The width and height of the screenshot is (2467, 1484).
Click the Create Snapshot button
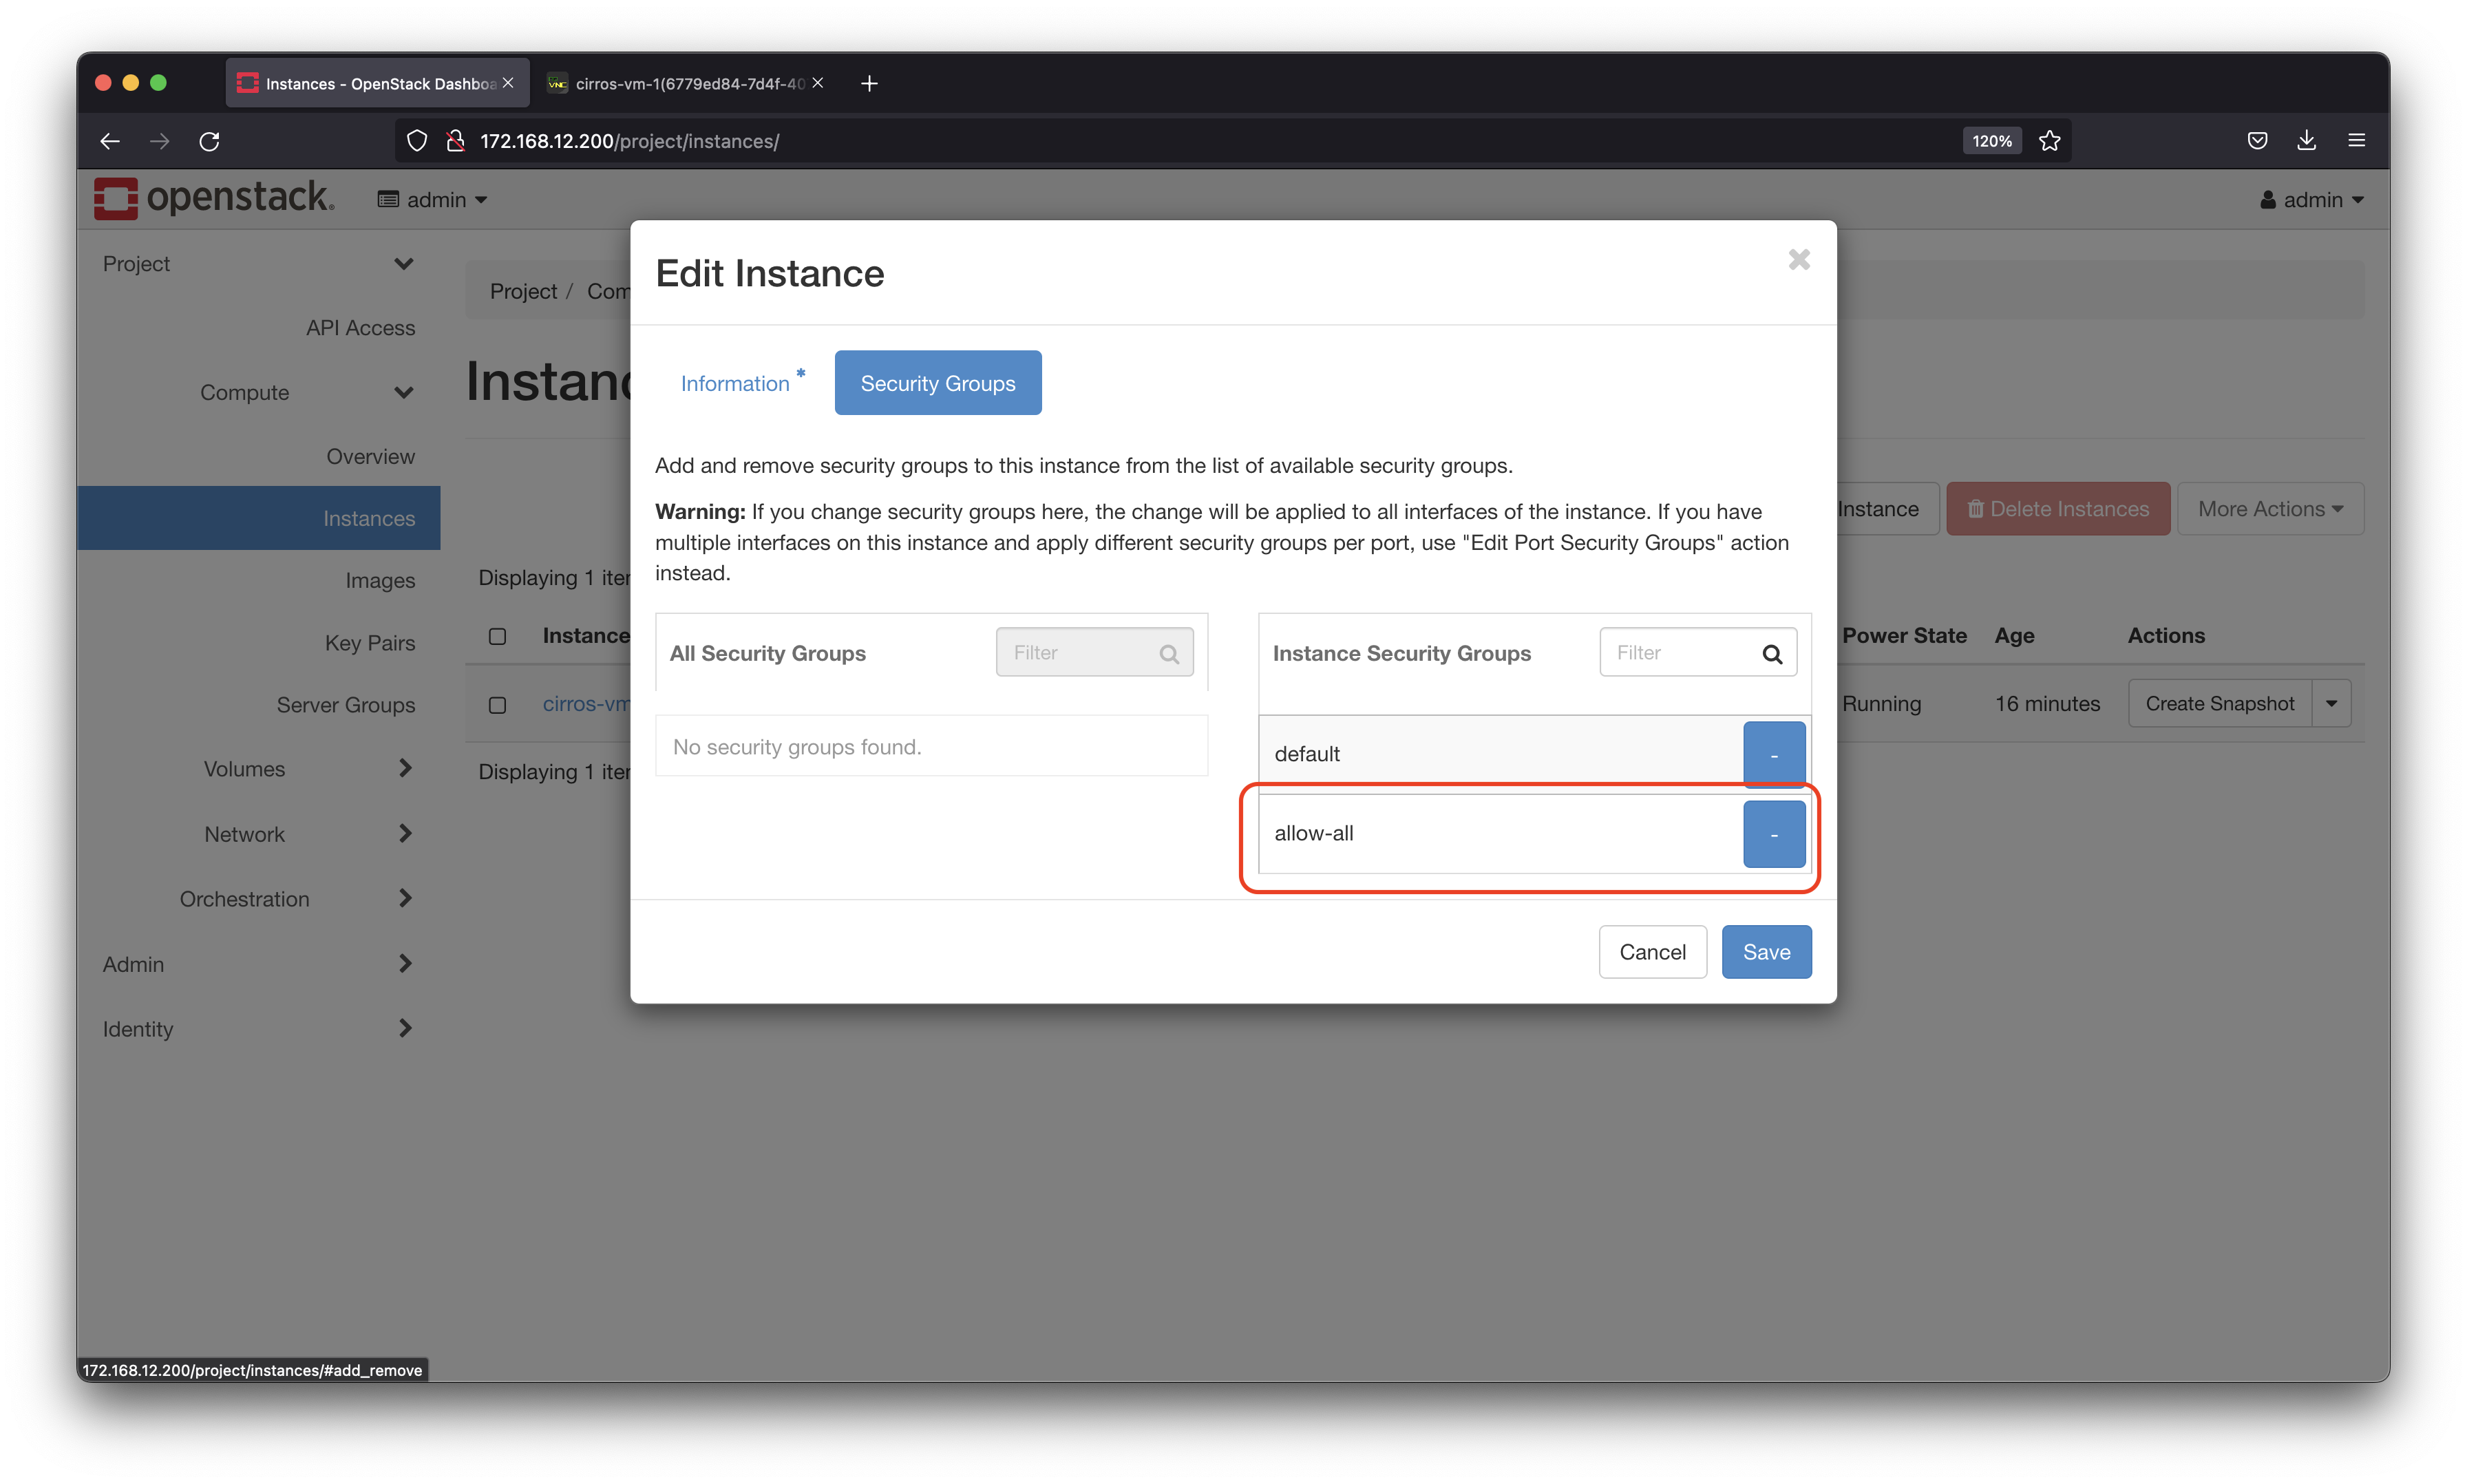point(2219,704)
